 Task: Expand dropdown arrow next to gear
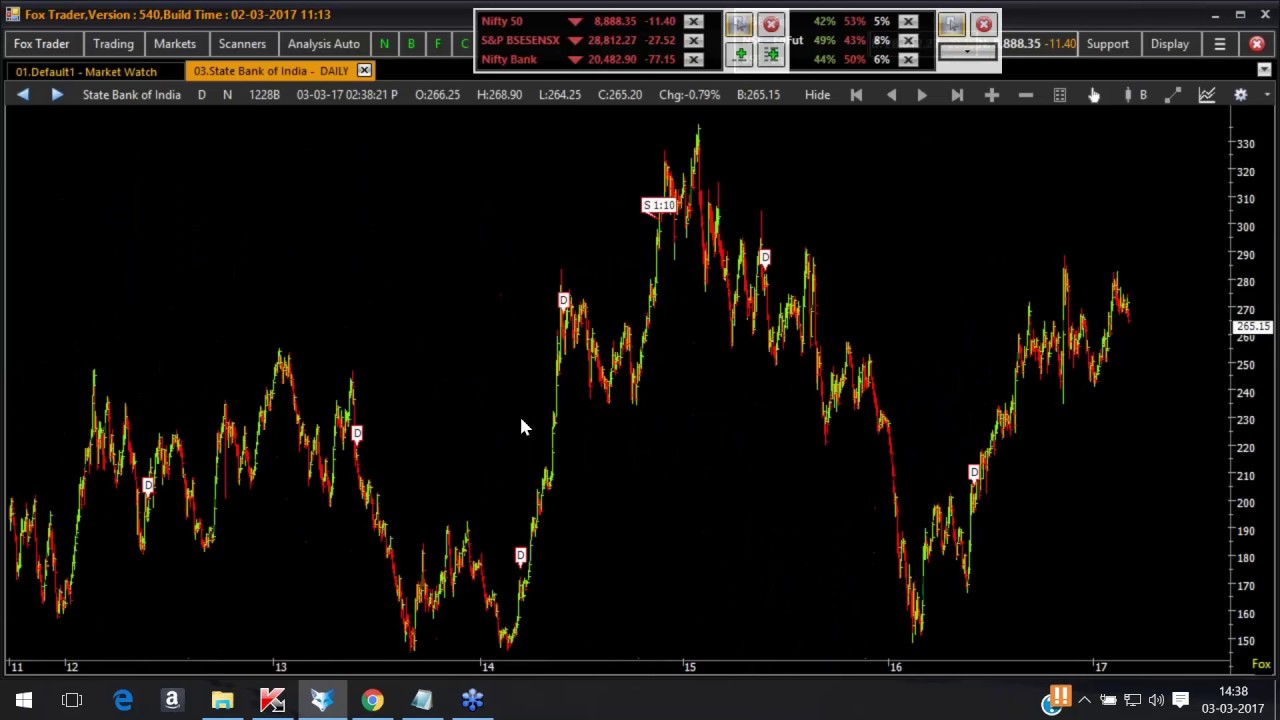click(x=1266, y=95)
